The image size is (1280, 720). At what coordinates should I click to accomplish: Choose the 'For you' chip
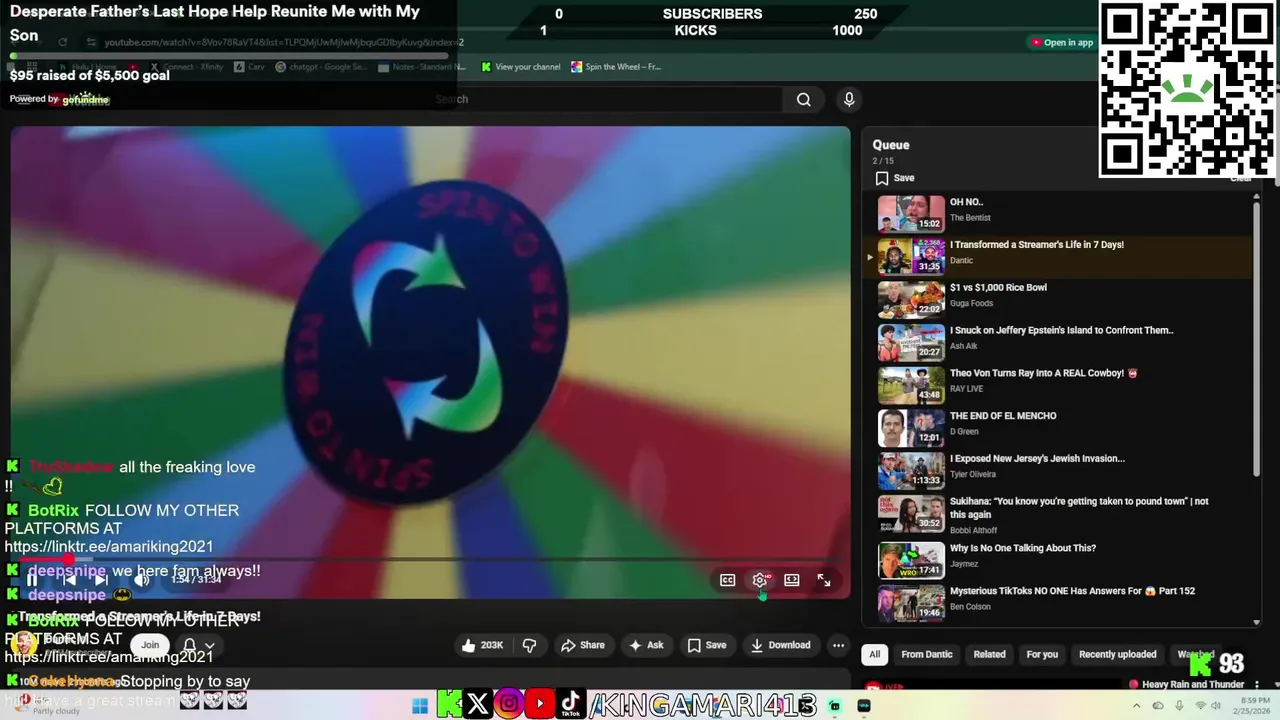coord(1042,654)
